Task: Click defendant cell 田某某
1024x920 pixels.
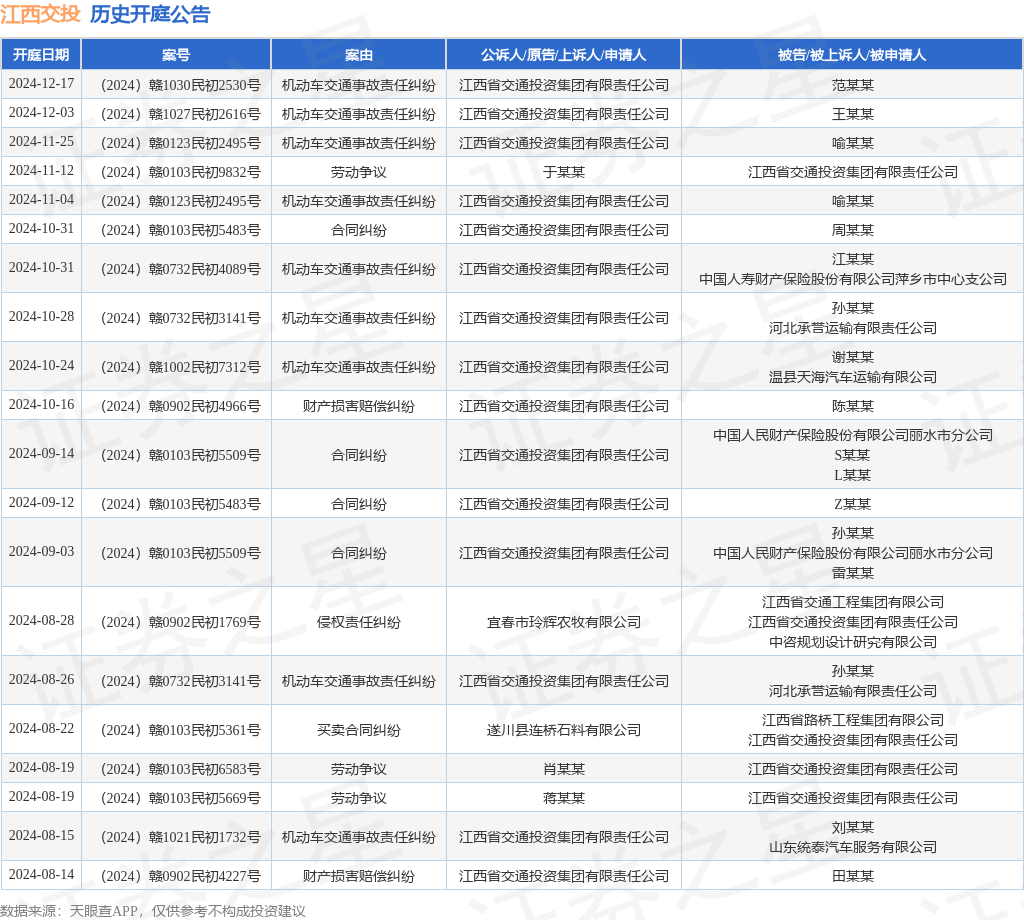Action: pyautogui.click(x=853, y=876)
